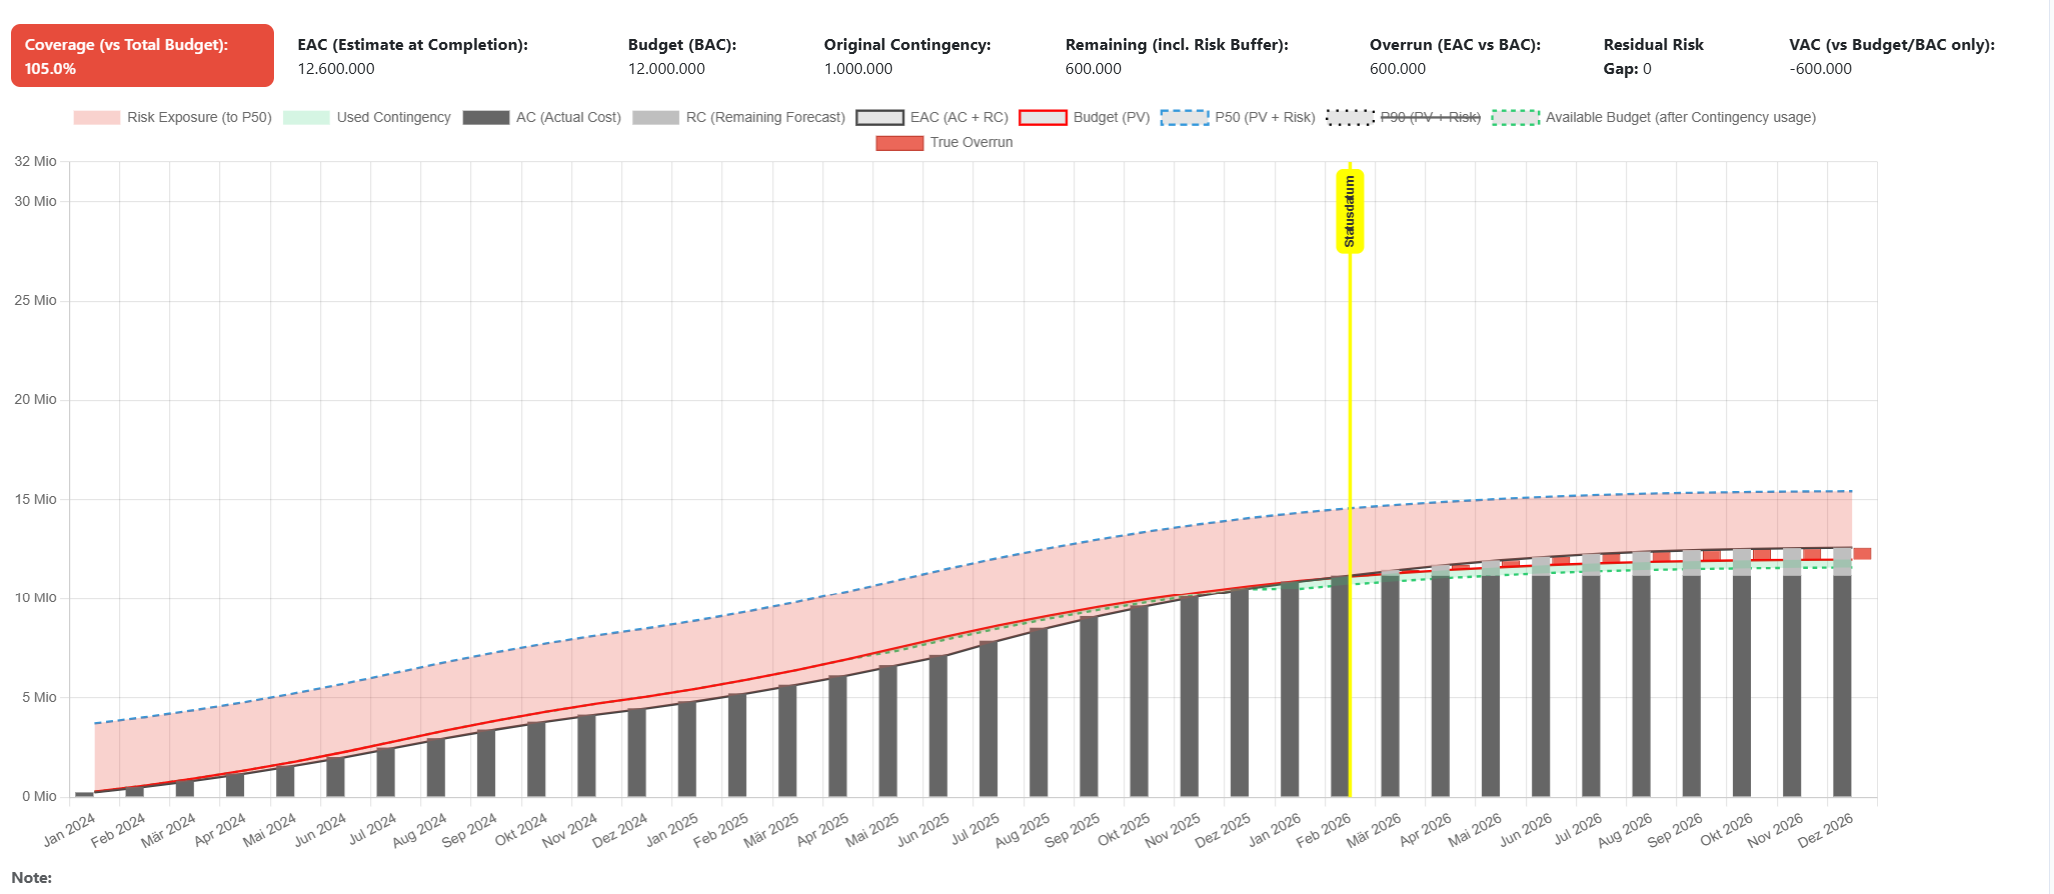Toggle the P50 (PV + Risk) dashed line legend
The width and height of the screenshot is (2054, 894).
(1238, 118)
